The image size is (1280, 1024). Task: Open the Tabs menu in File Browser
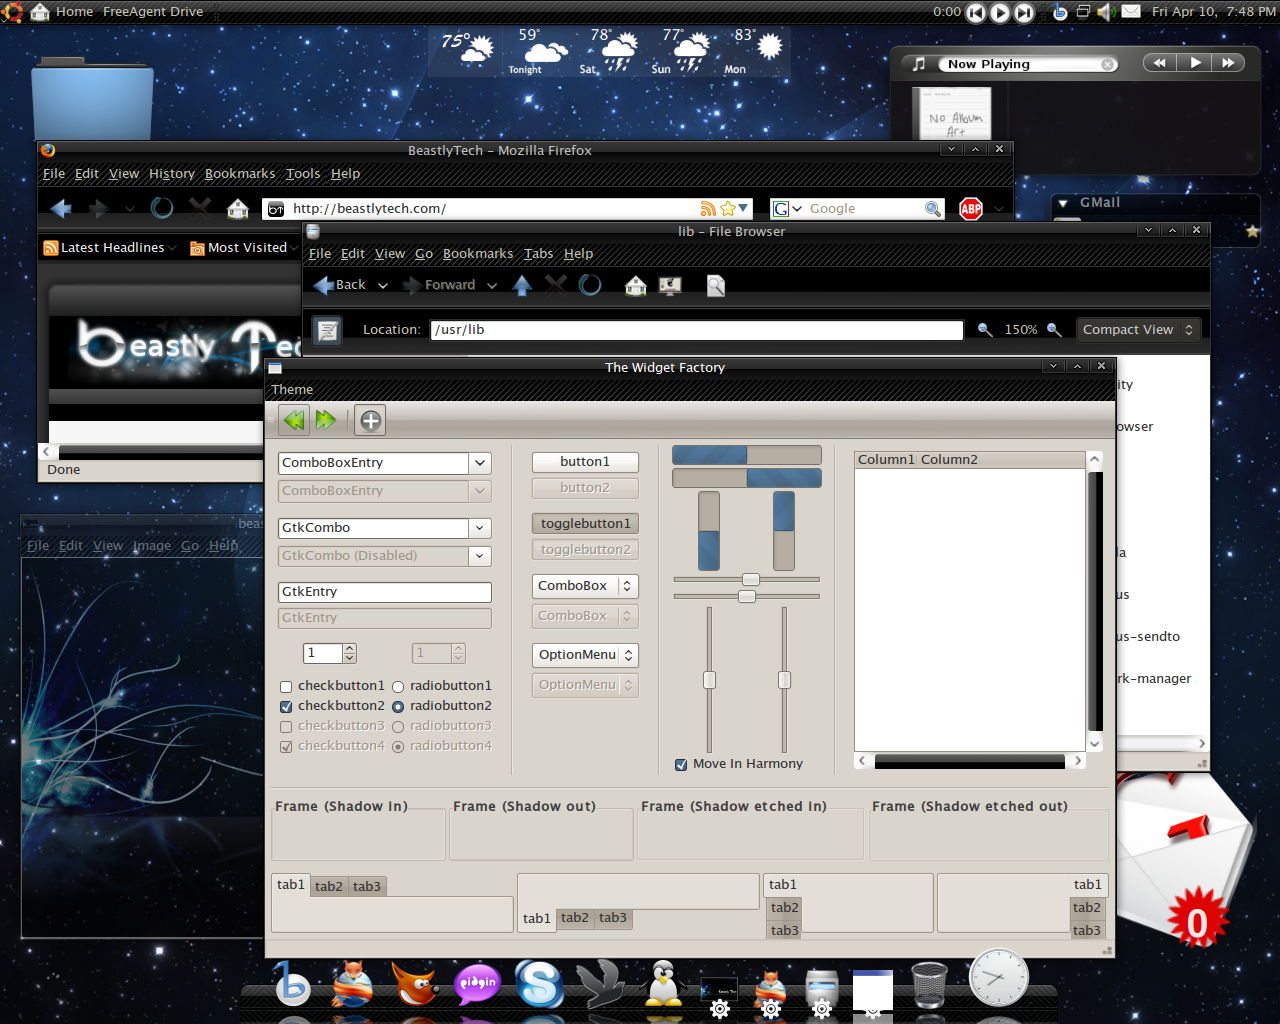point(539,254)
